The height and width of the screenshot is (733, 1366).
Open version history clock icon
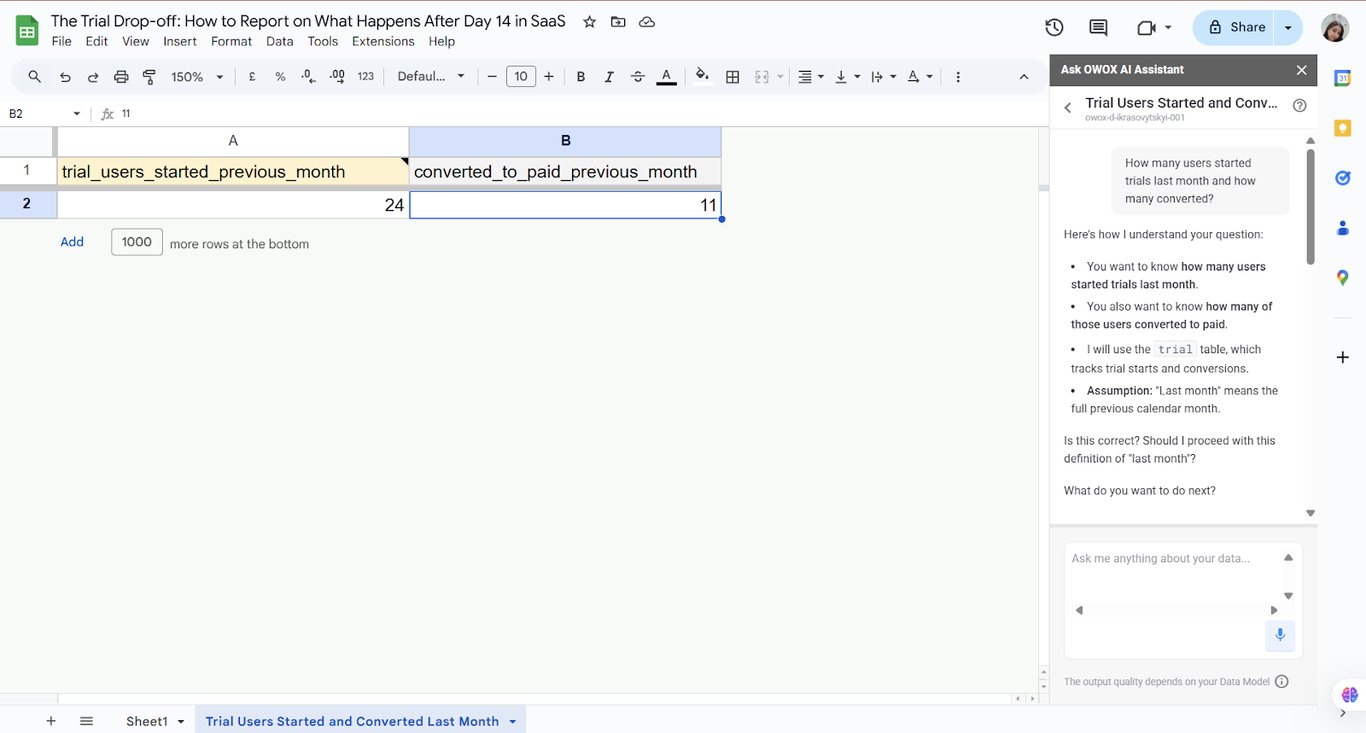(x=1054, y=28)
